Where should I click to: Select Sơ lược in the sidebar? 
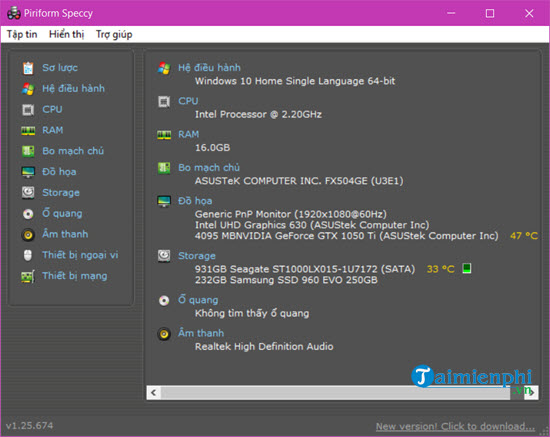60,67
